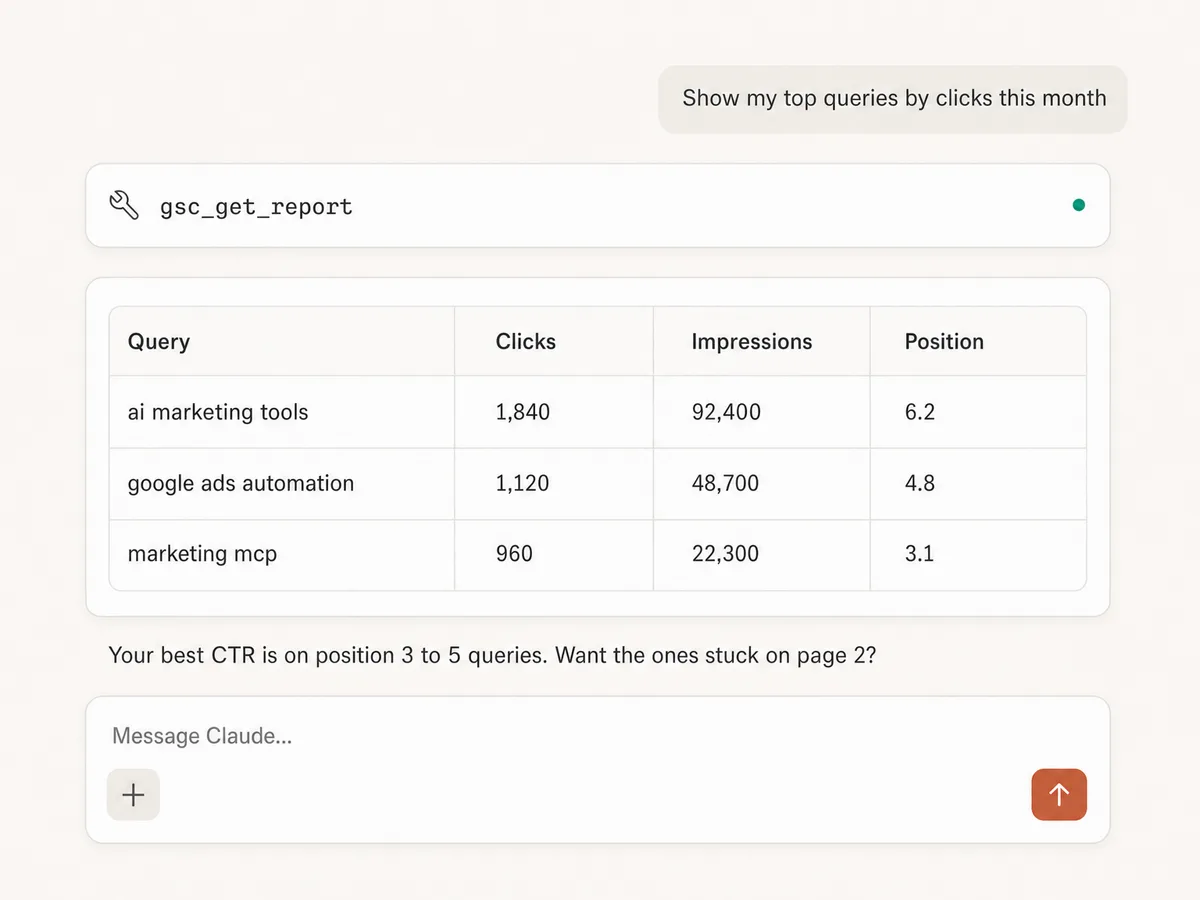Image resolution: width=1200 pixels, height=900 pixels.
Task: Click the wrench icon beside gsc_get_report
Action: [124, 206]
